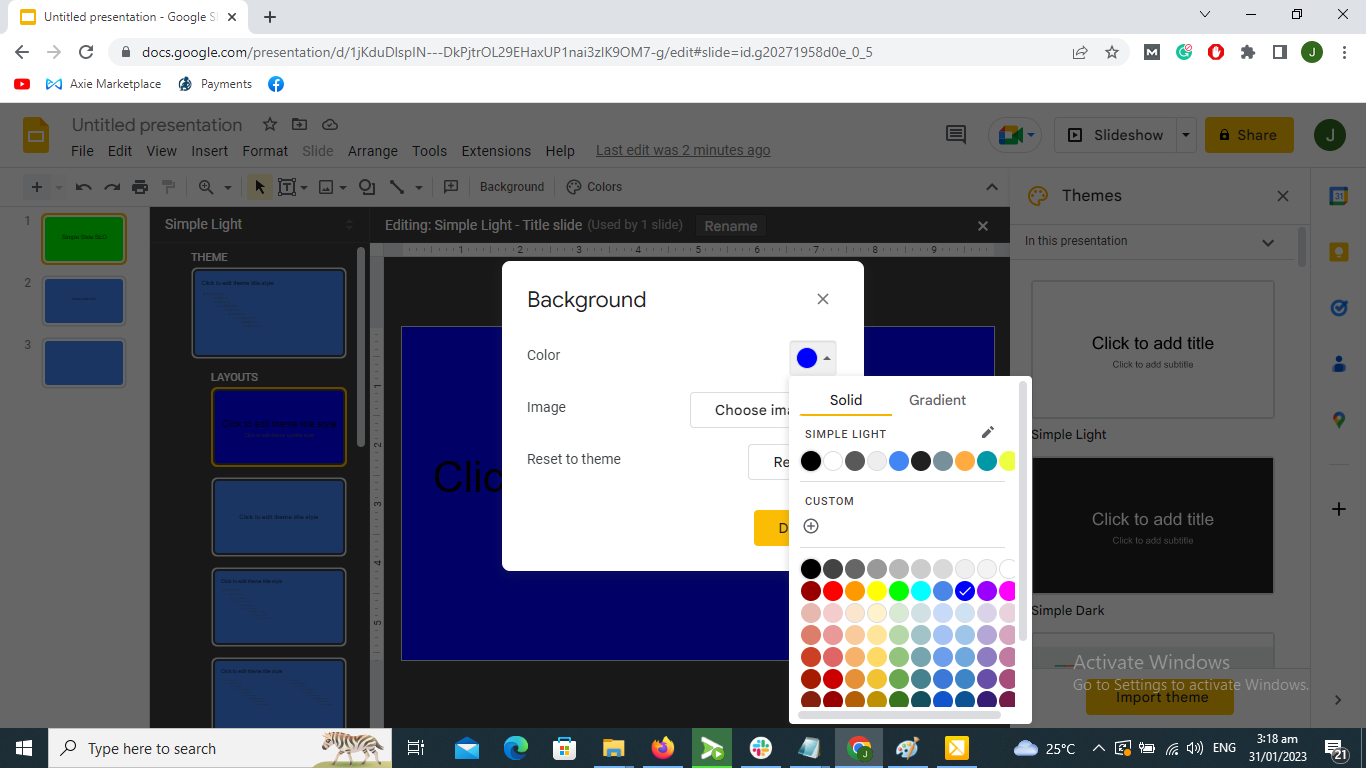
Task: Print the presentation
Action: 140,187
